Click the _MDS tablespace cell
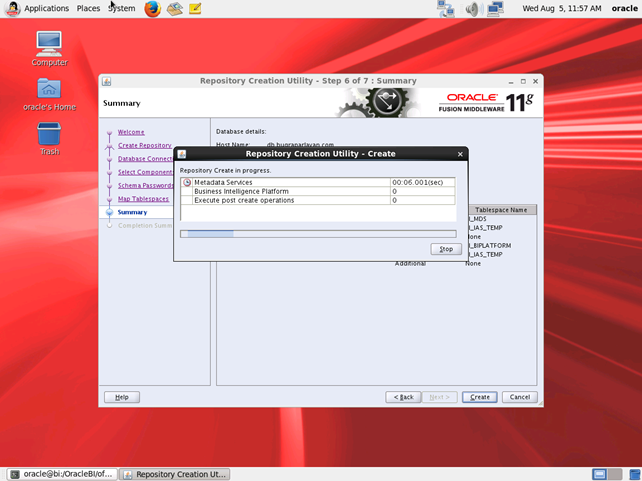This screenshot has height=481, width=642. 478,219
